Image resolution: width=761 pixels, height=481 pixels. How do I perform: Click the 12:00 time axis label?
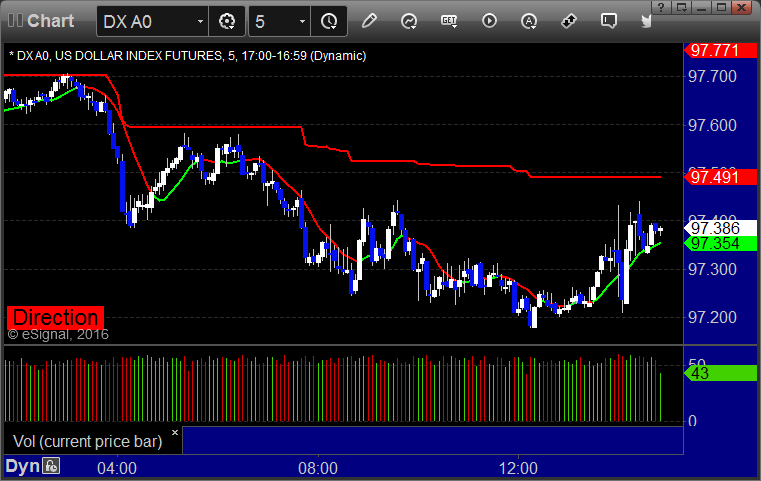pyautogui.click(x=518, y=468)
